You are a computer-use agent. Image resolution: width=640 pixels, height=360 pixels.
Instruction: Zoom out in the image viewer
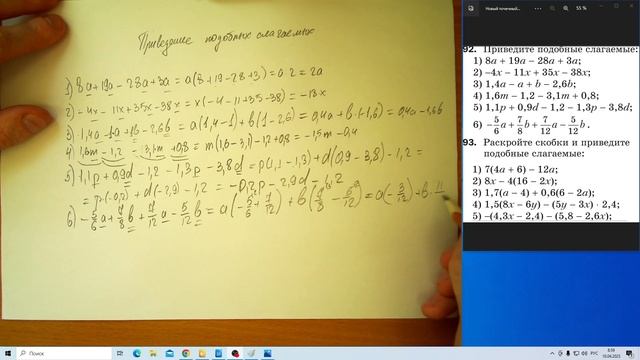pyautogui.click(x=552, y=8)
